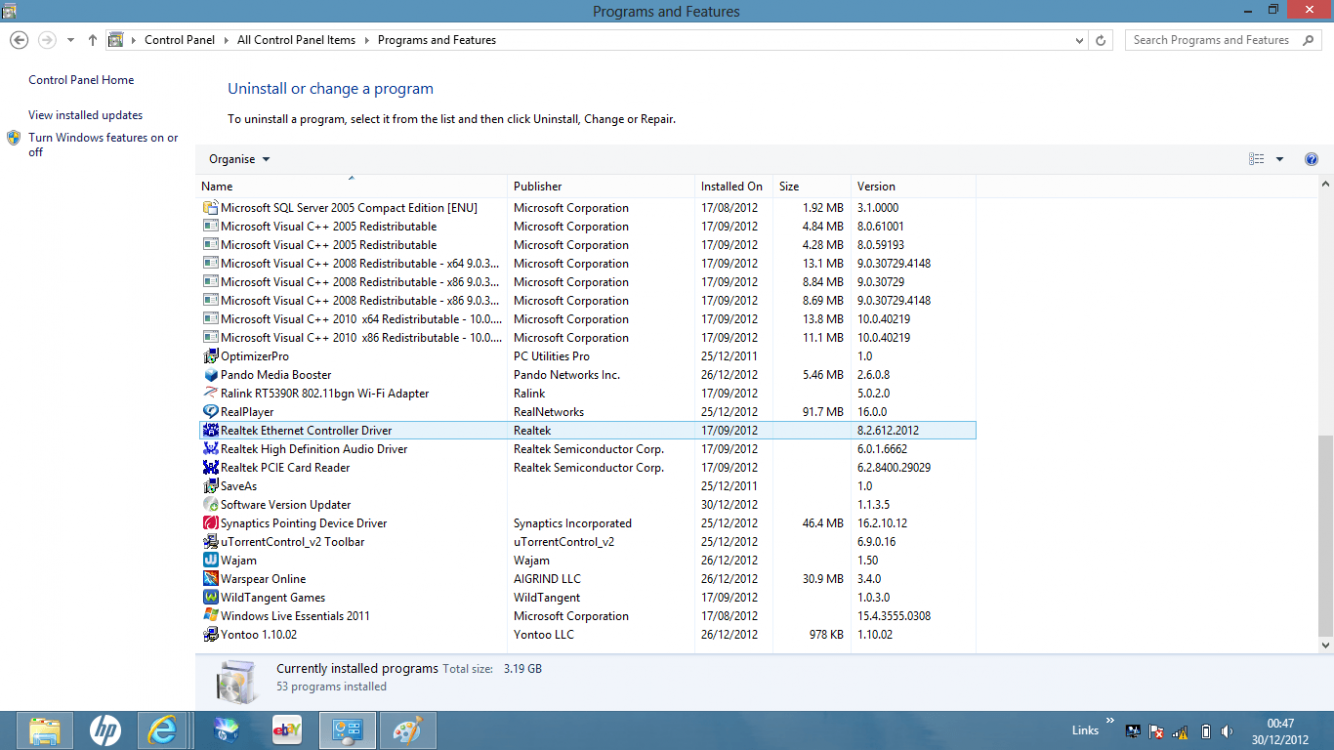Viewport: 1334px width, 750px height.
Task: Open Paint from the taskbar
Action: 407,731
